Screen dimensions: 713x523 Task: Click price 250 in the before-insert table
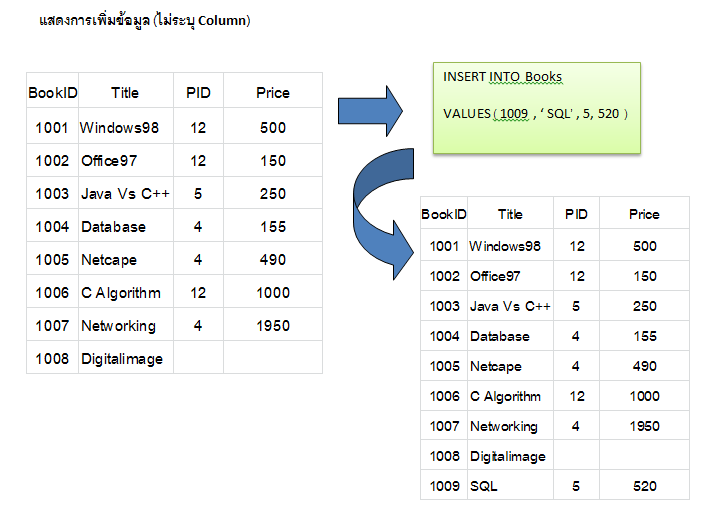click(x=273, y=194)
